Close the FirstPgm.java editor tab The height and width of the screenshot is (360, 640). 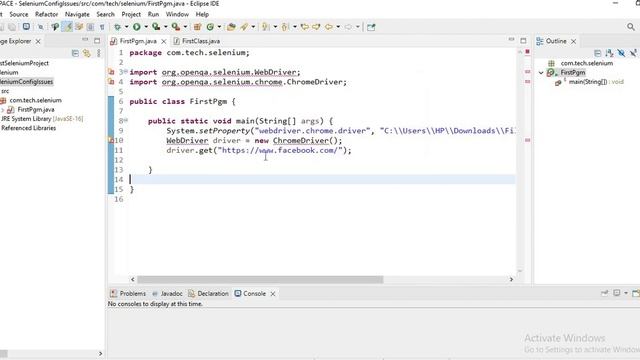tap(163, 41)
